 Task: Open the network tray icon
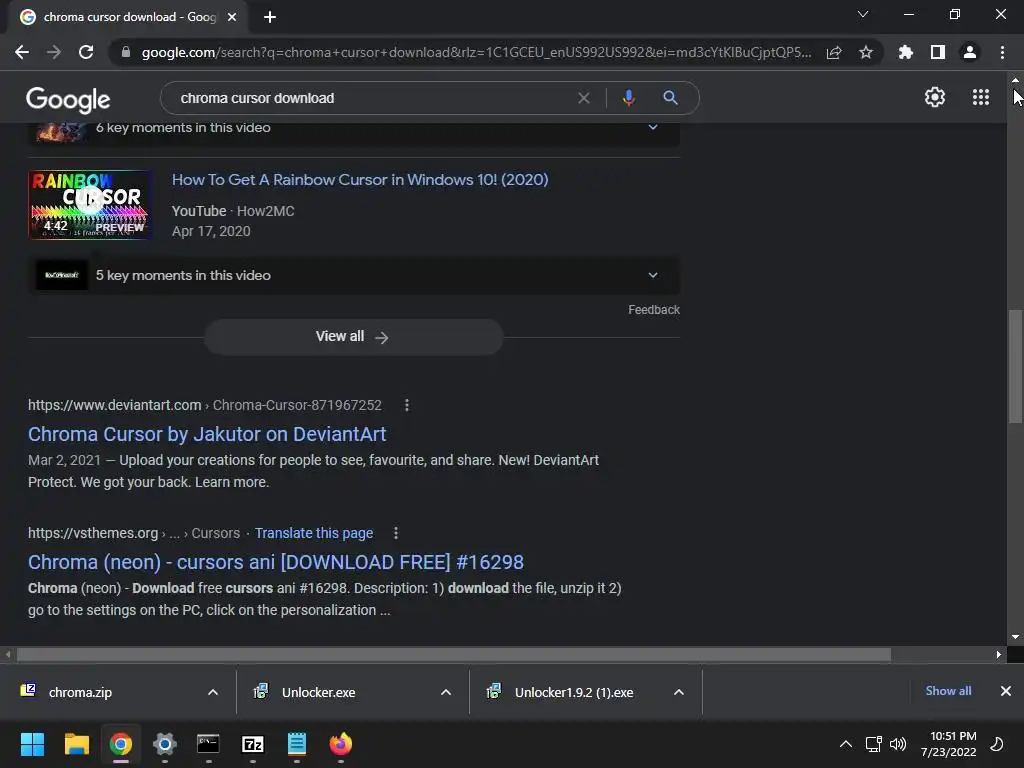(873, 744)
